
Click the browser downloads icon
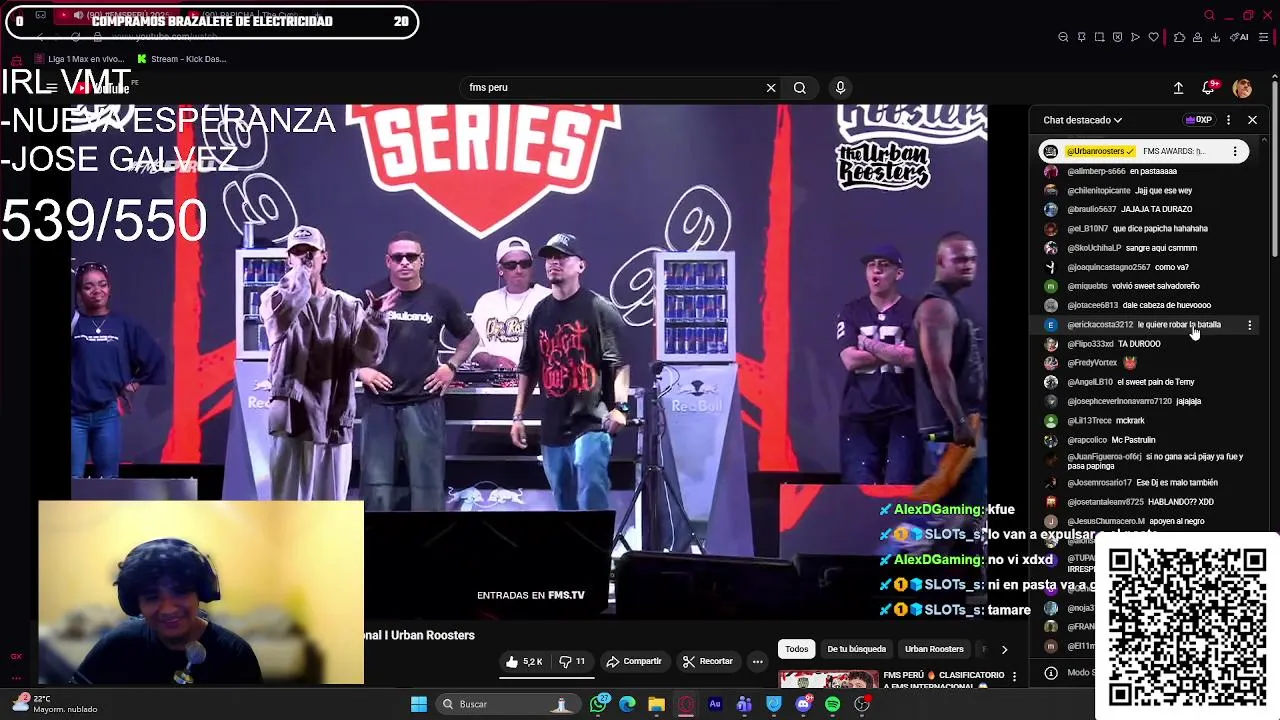tap(1215, 37)
